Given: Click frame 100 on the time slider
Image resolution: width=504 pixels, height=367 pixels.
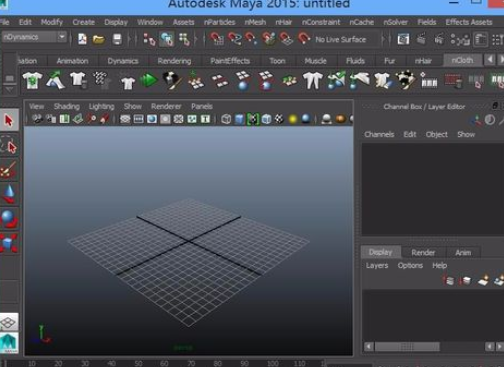Looking at the screenshot, I should point(273,363).
